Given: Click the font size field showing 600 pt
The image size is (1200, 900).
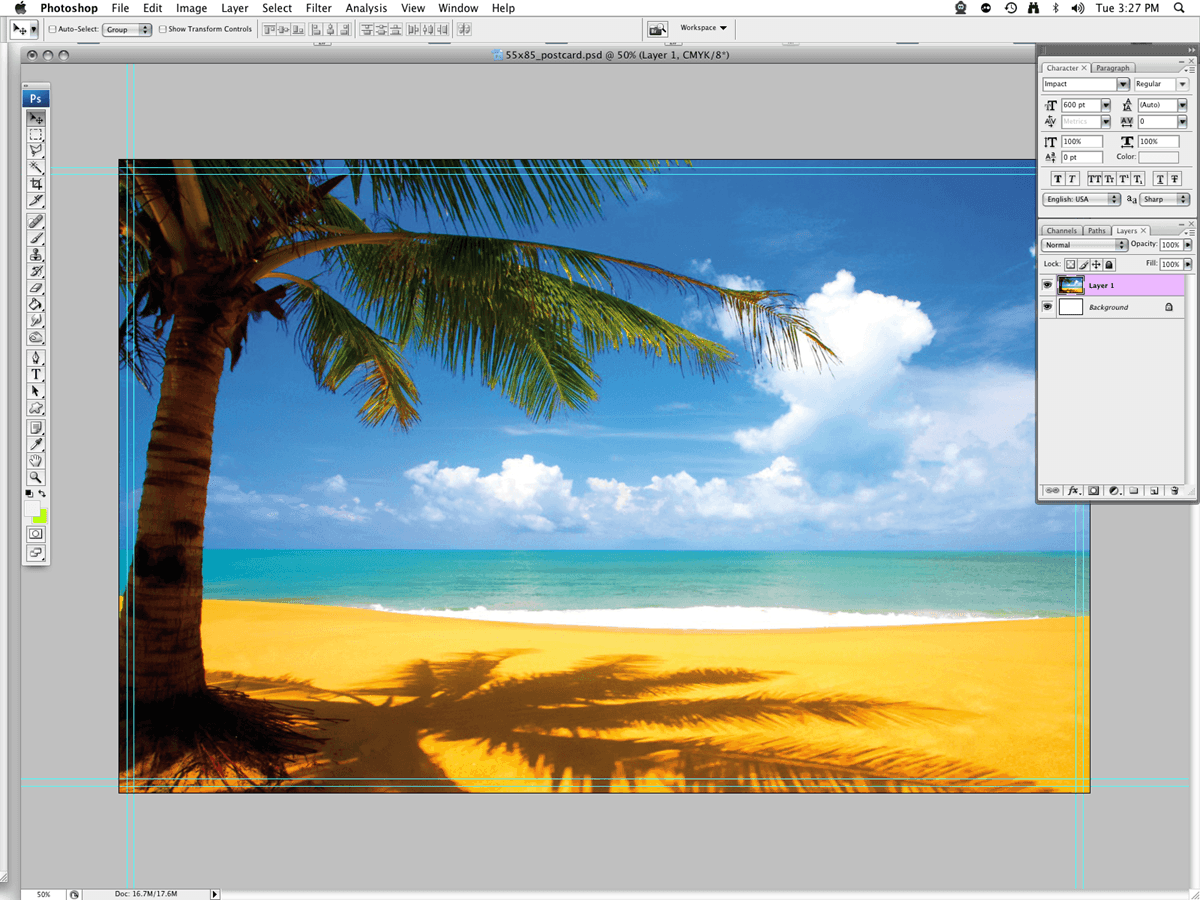Looking at the screenshot, I should click(x=1080, y=105).
